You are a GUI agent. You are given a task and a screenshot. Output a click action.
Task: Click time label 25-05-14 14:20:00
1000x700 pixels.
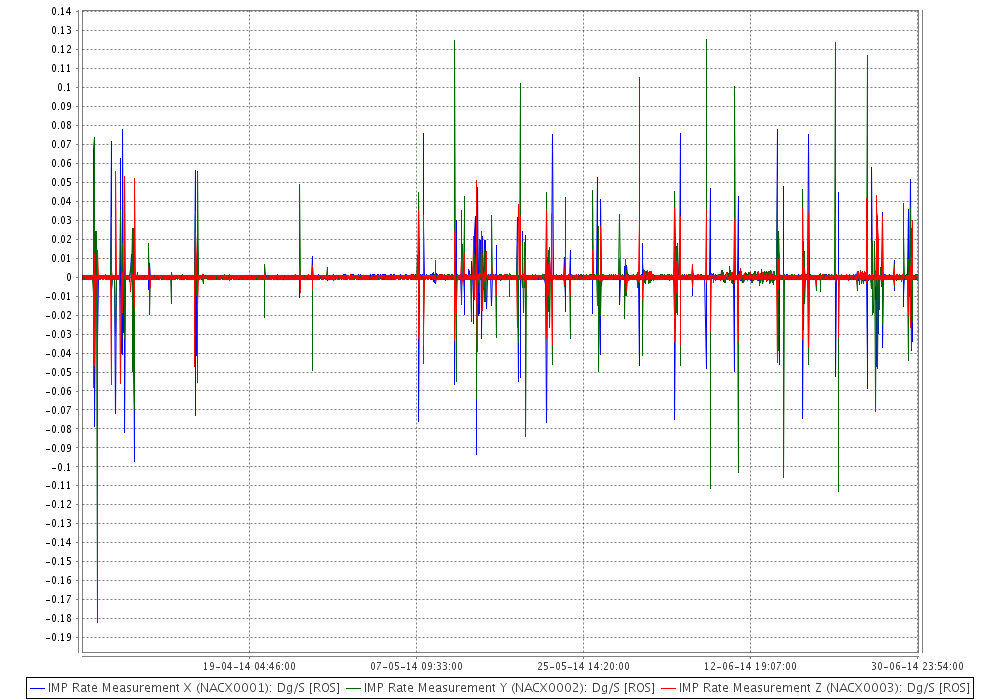tap(583, 666)
